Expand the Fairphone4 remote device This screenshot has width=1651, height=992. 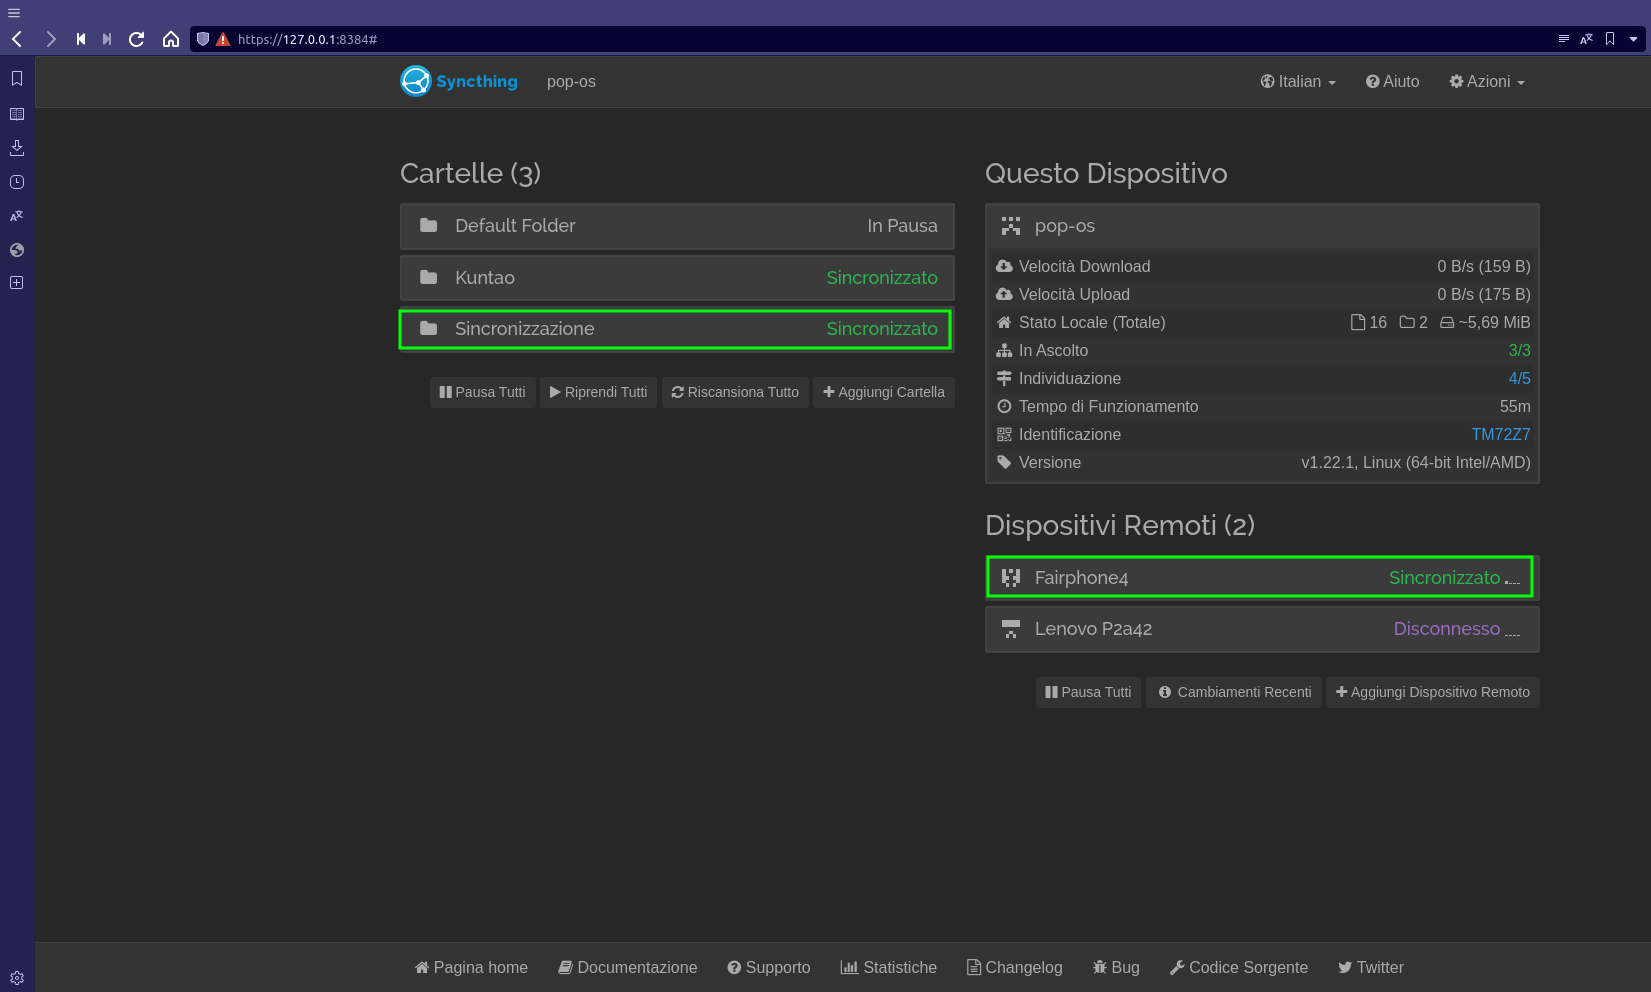coord(1262,577)
